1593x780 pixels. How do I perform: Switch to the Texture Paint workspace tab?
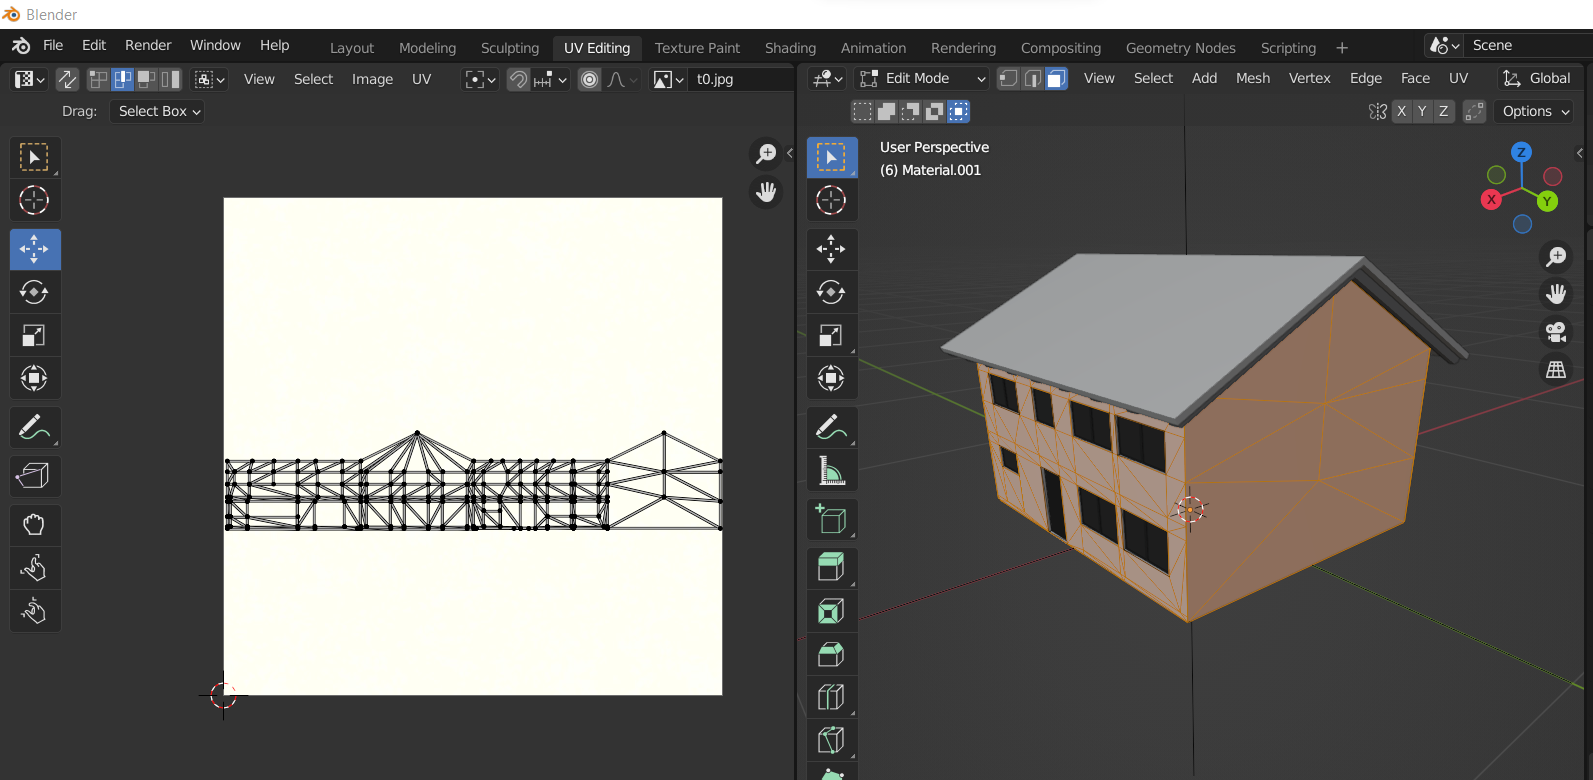point(697,48)
